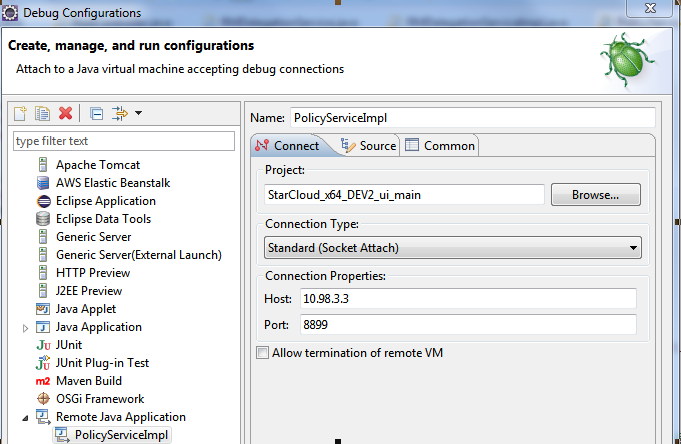Select the Eclipse Application icon
The height and width of the screenshot is (444, 681).
[x=44, y=201]
